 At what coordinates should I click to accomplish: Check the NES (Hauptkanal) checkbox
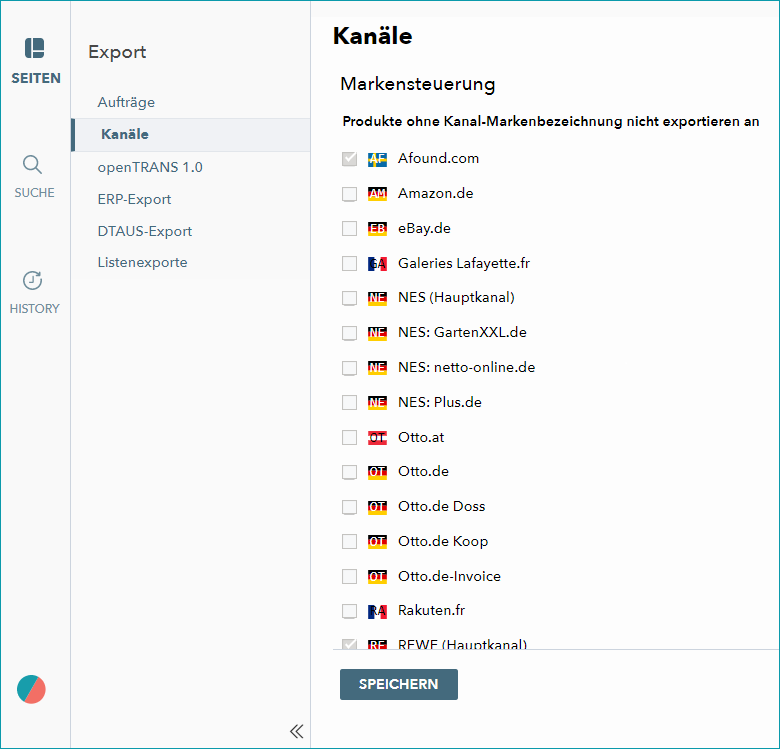pos(349,298)
